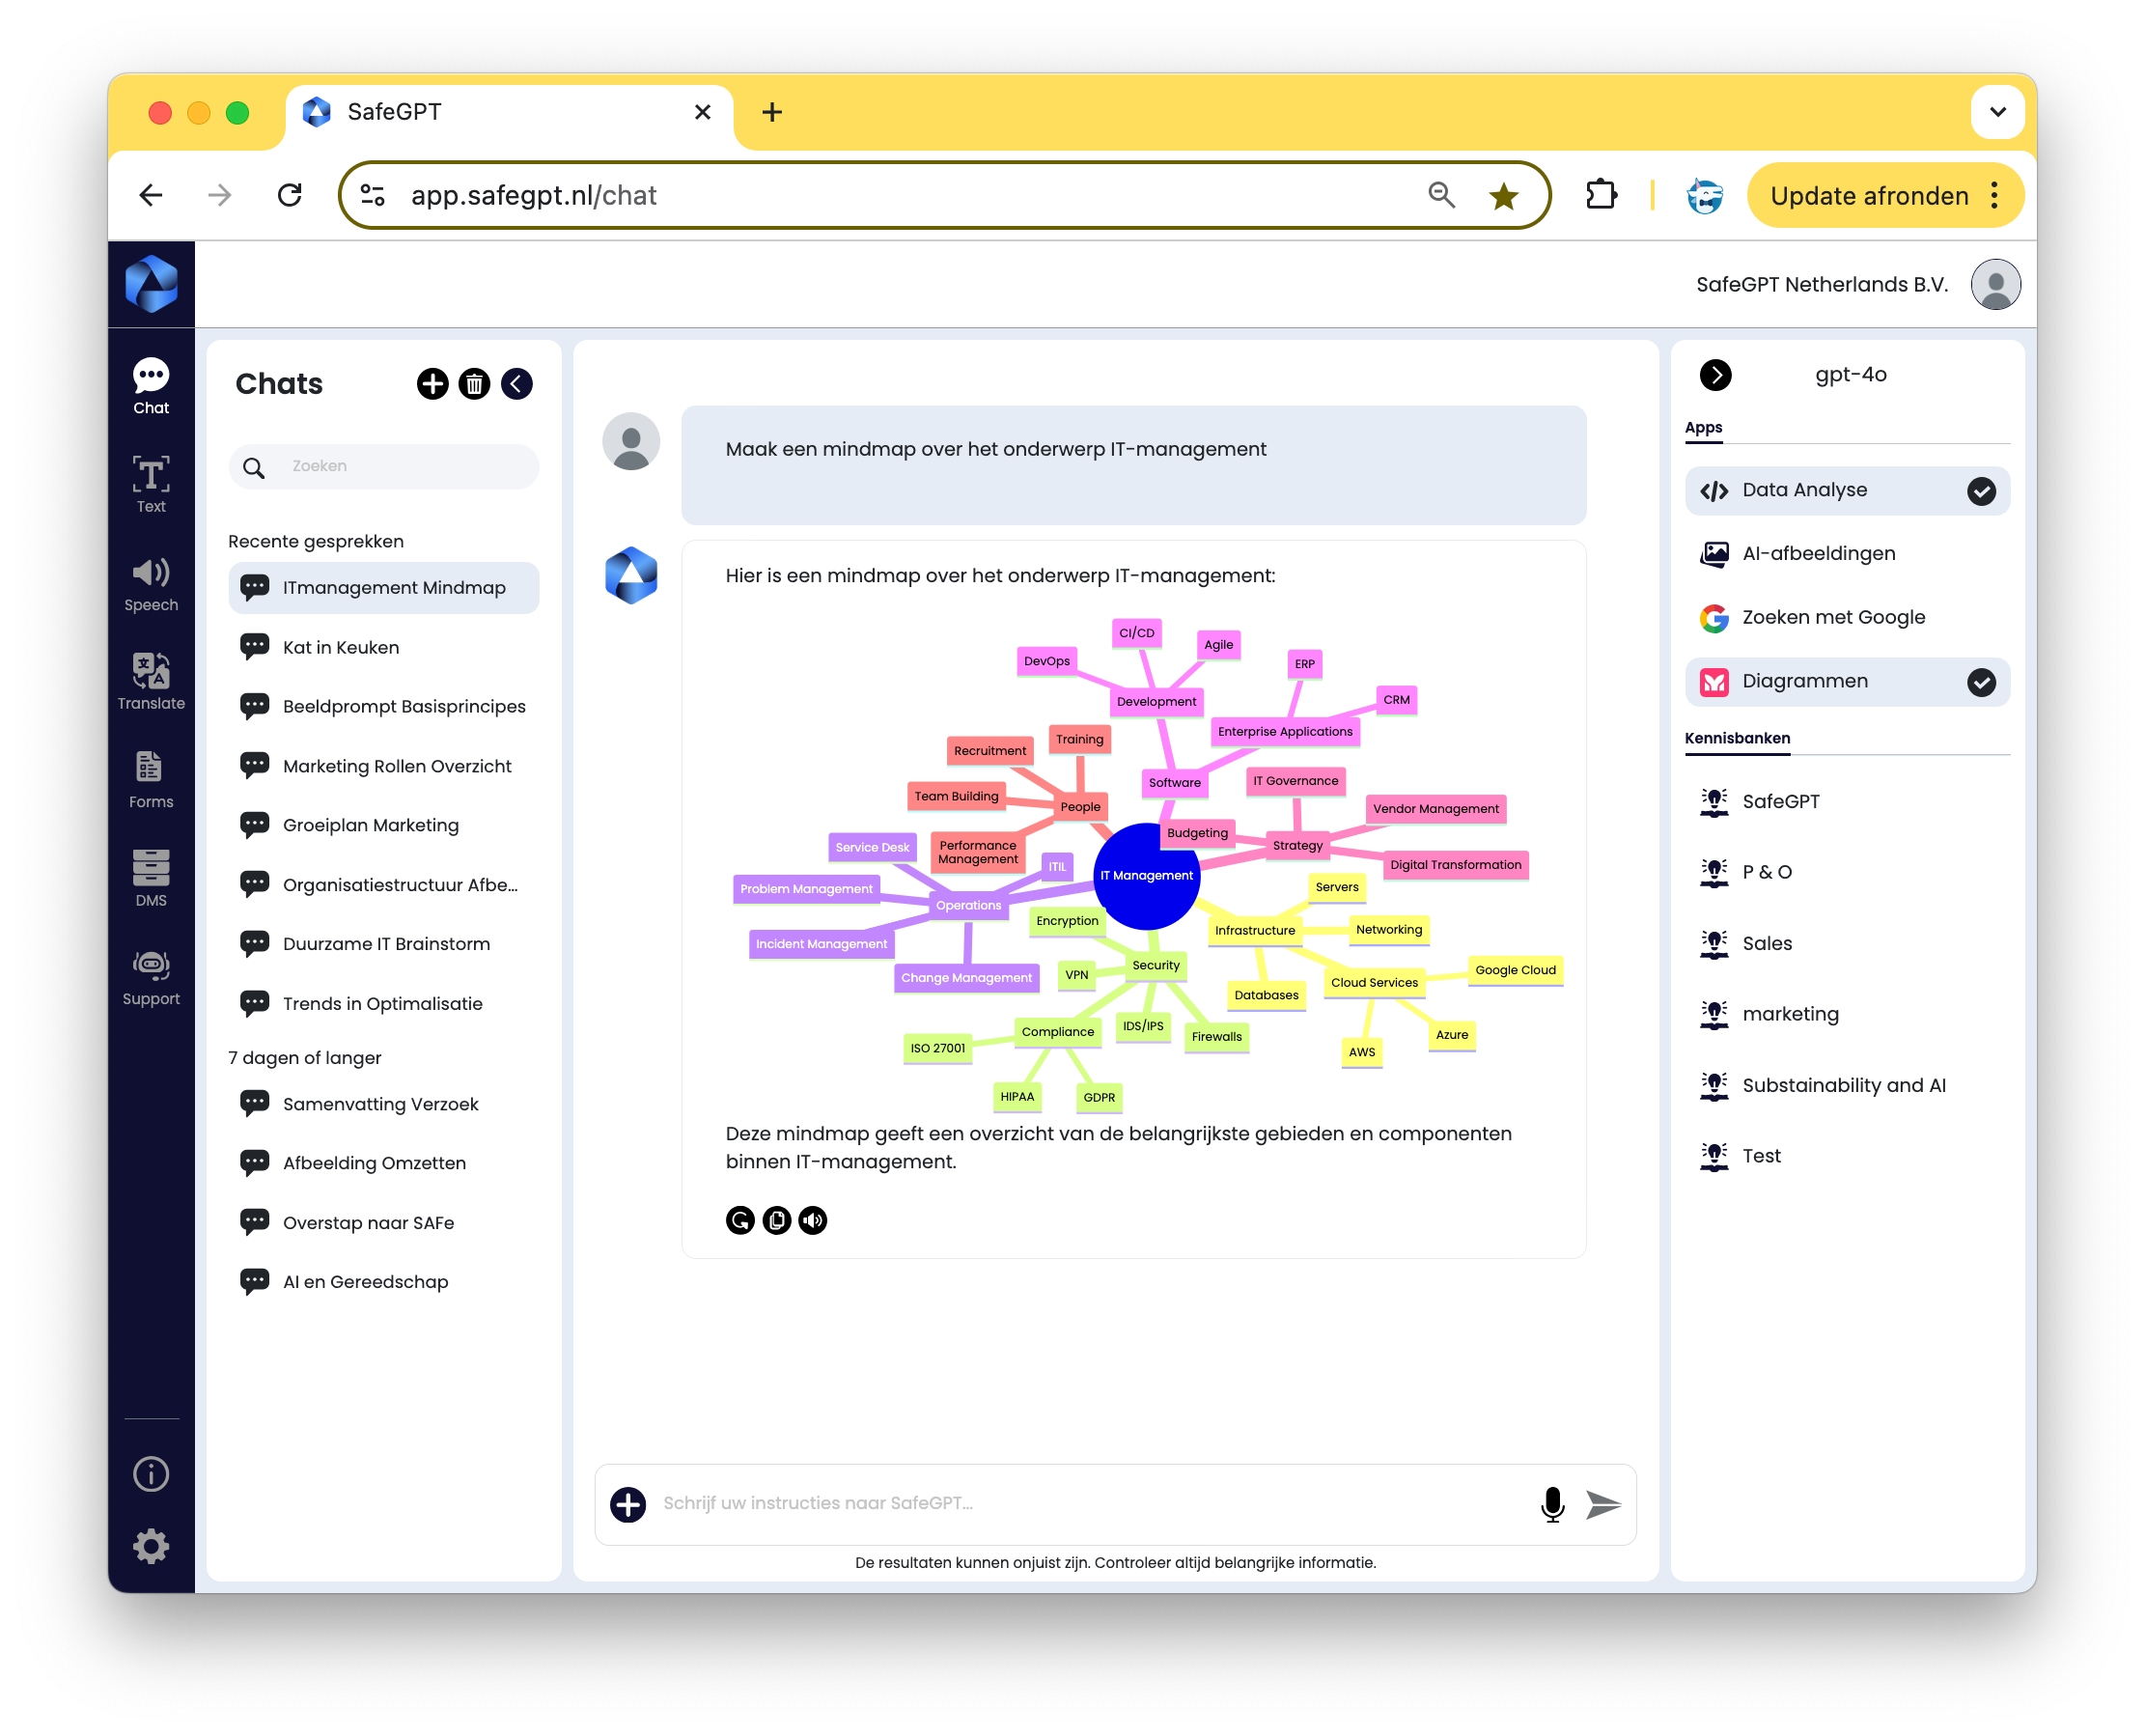Image resolution: width=2145 pixels, height=1736 pixels.
Task: Open Organisatiestructuur Afbe... chat
Action: pos(384,886)
